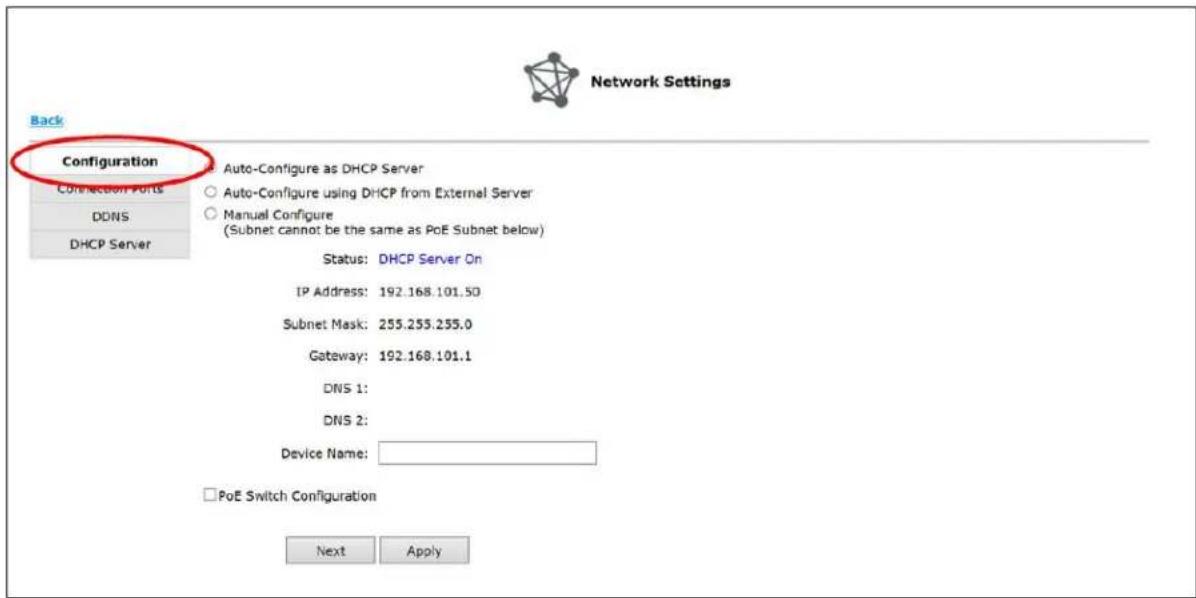
Task: Click the Next button
Action: click(330, 551)
